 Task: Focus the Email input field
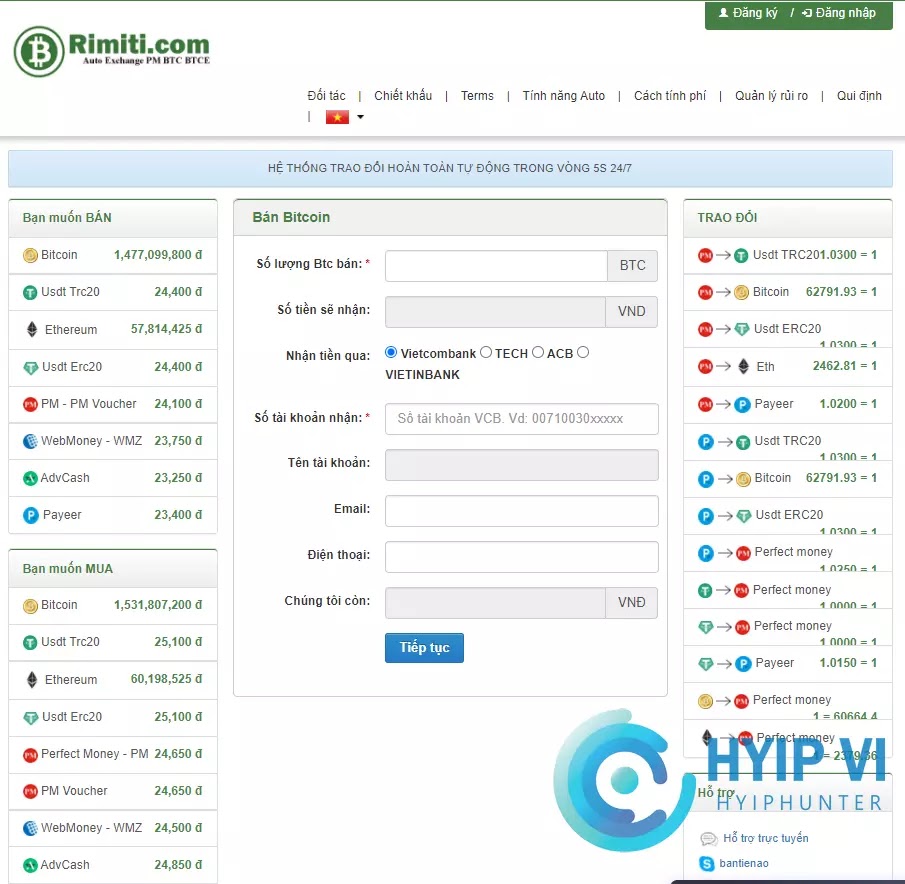point(522,511)
